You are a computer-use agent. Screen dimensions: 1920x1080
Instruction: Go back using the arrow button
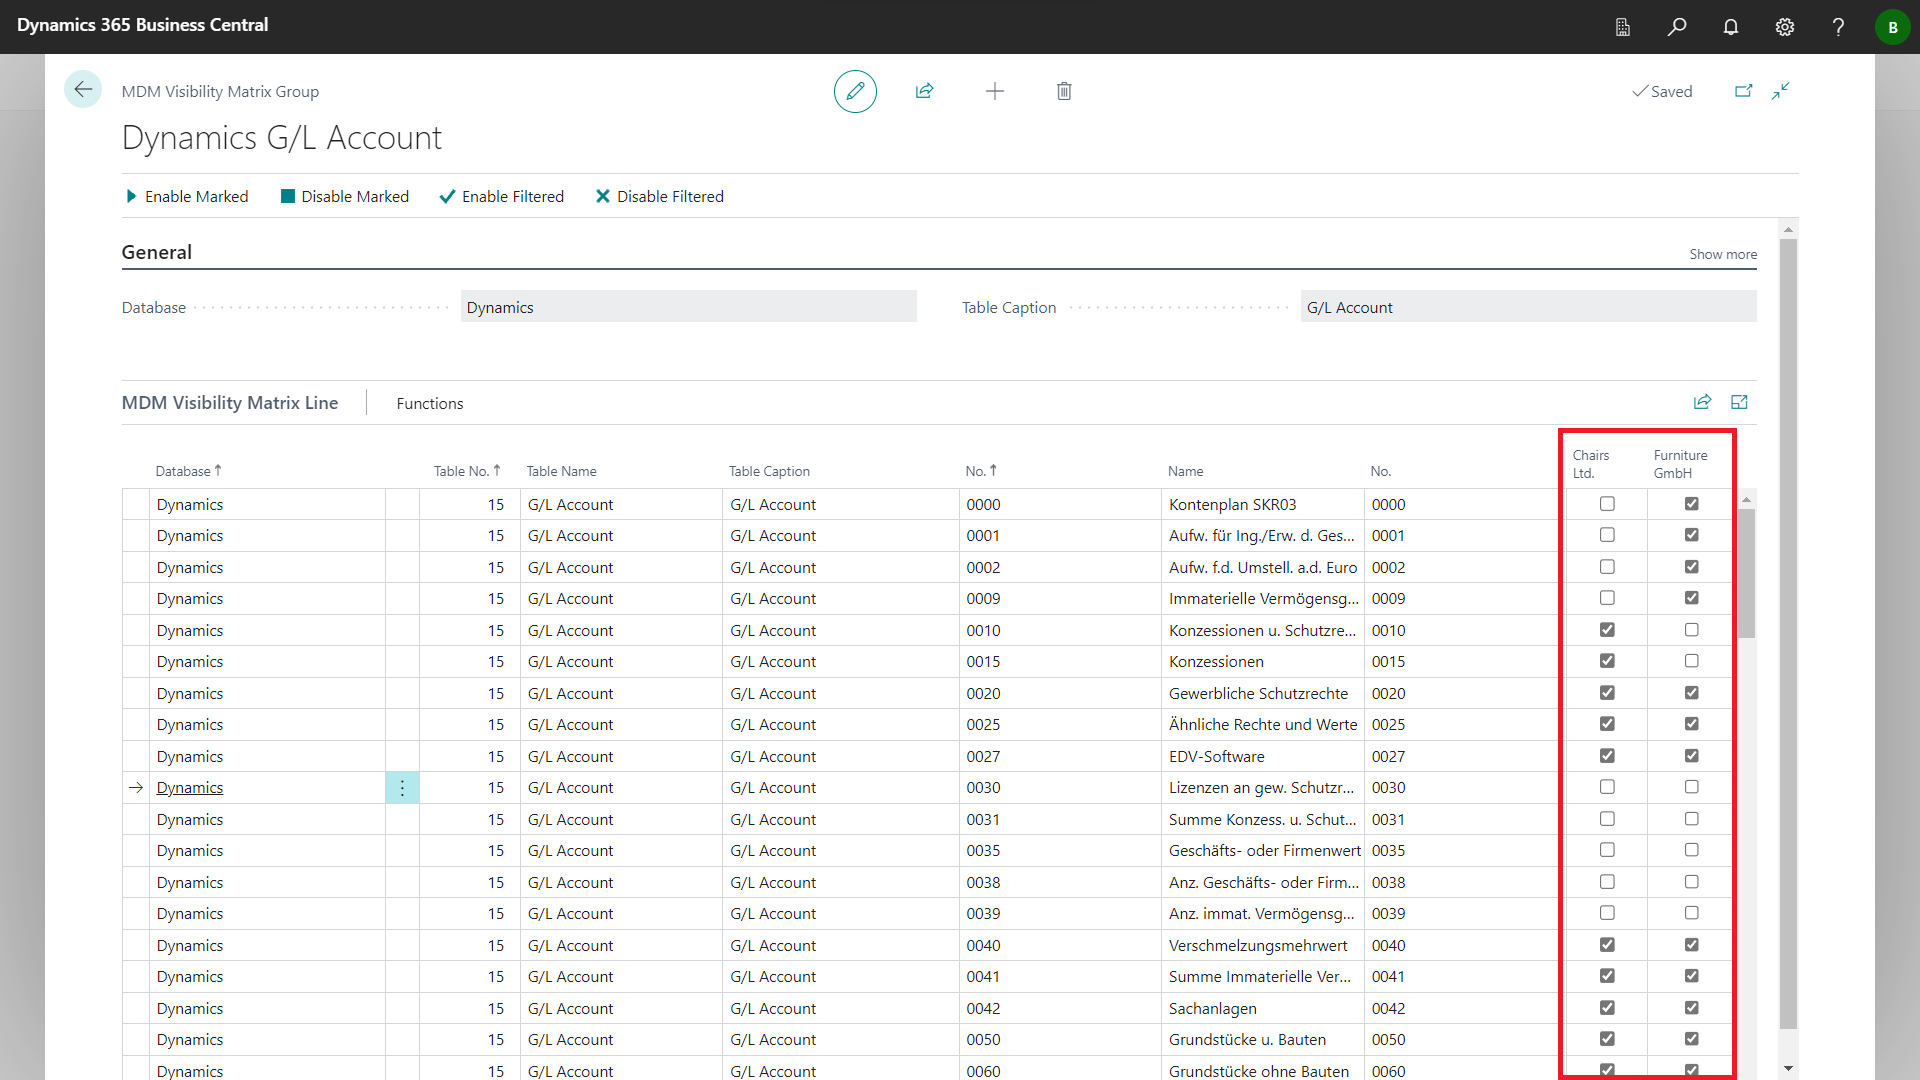point(83,90)
